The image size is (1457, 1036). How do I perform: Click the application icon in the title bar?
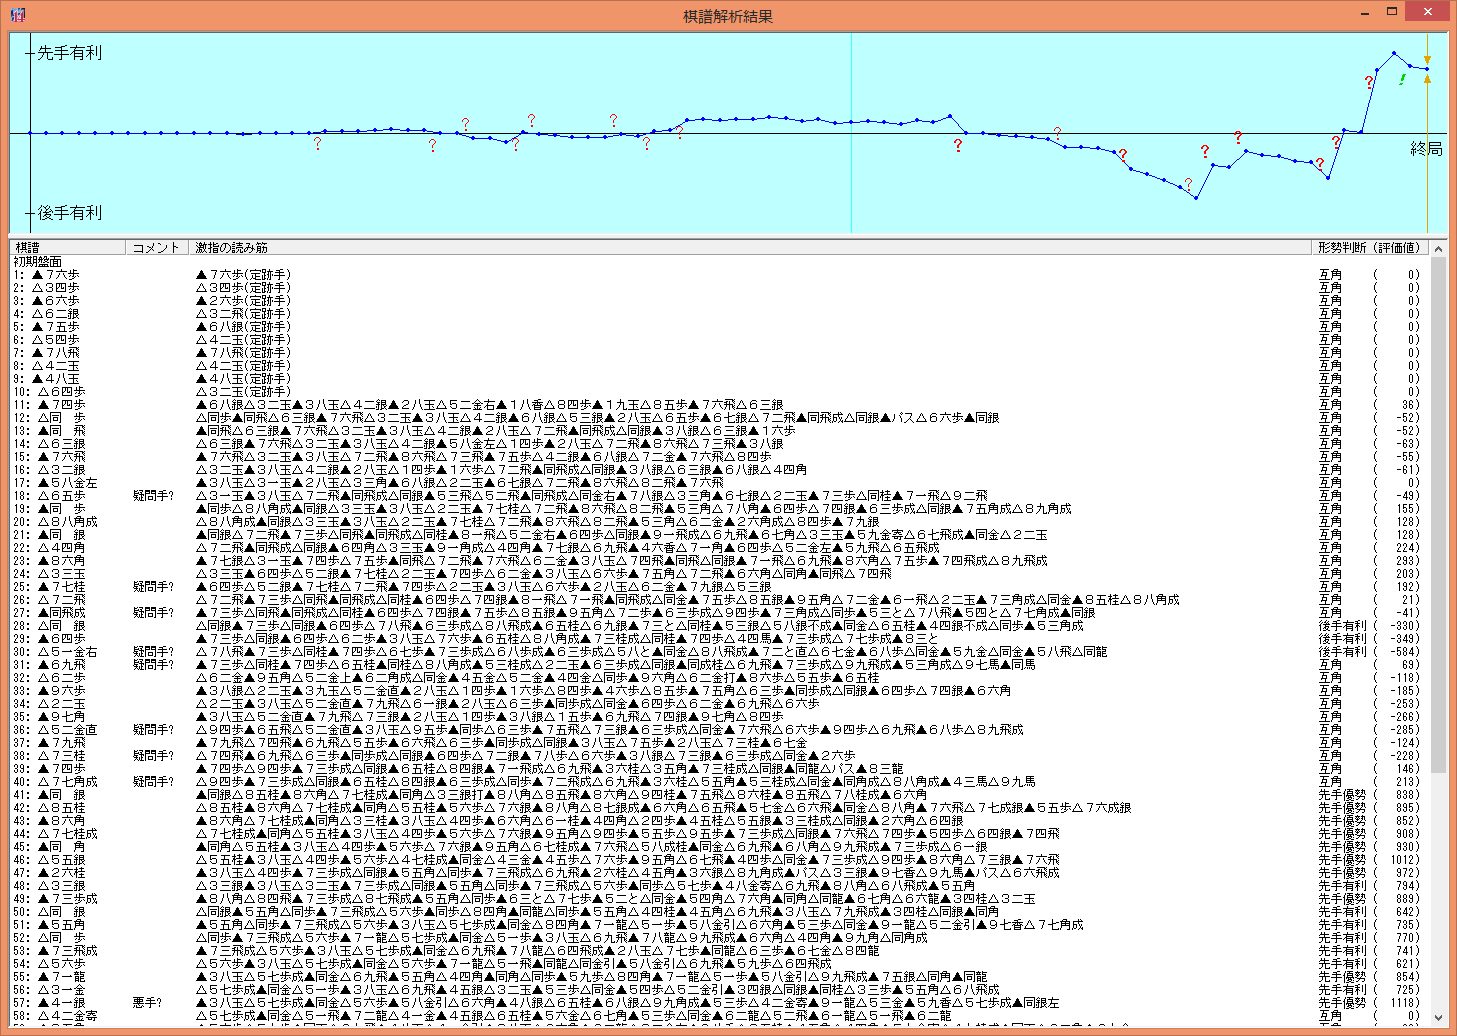[17, 14]
